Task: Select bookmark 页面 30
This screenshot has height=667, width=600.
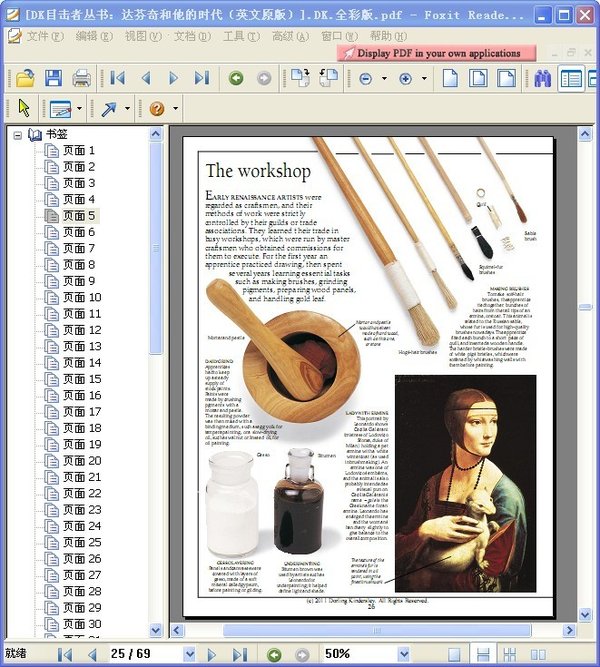Action: point(82,624)
